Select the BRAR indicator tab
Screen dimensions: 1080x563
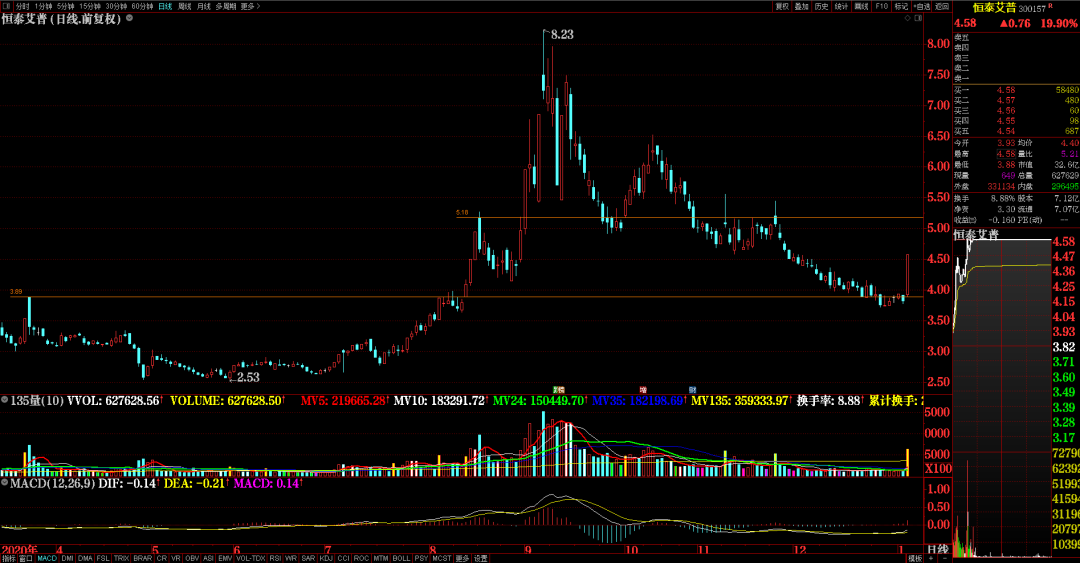click(143, 558)
